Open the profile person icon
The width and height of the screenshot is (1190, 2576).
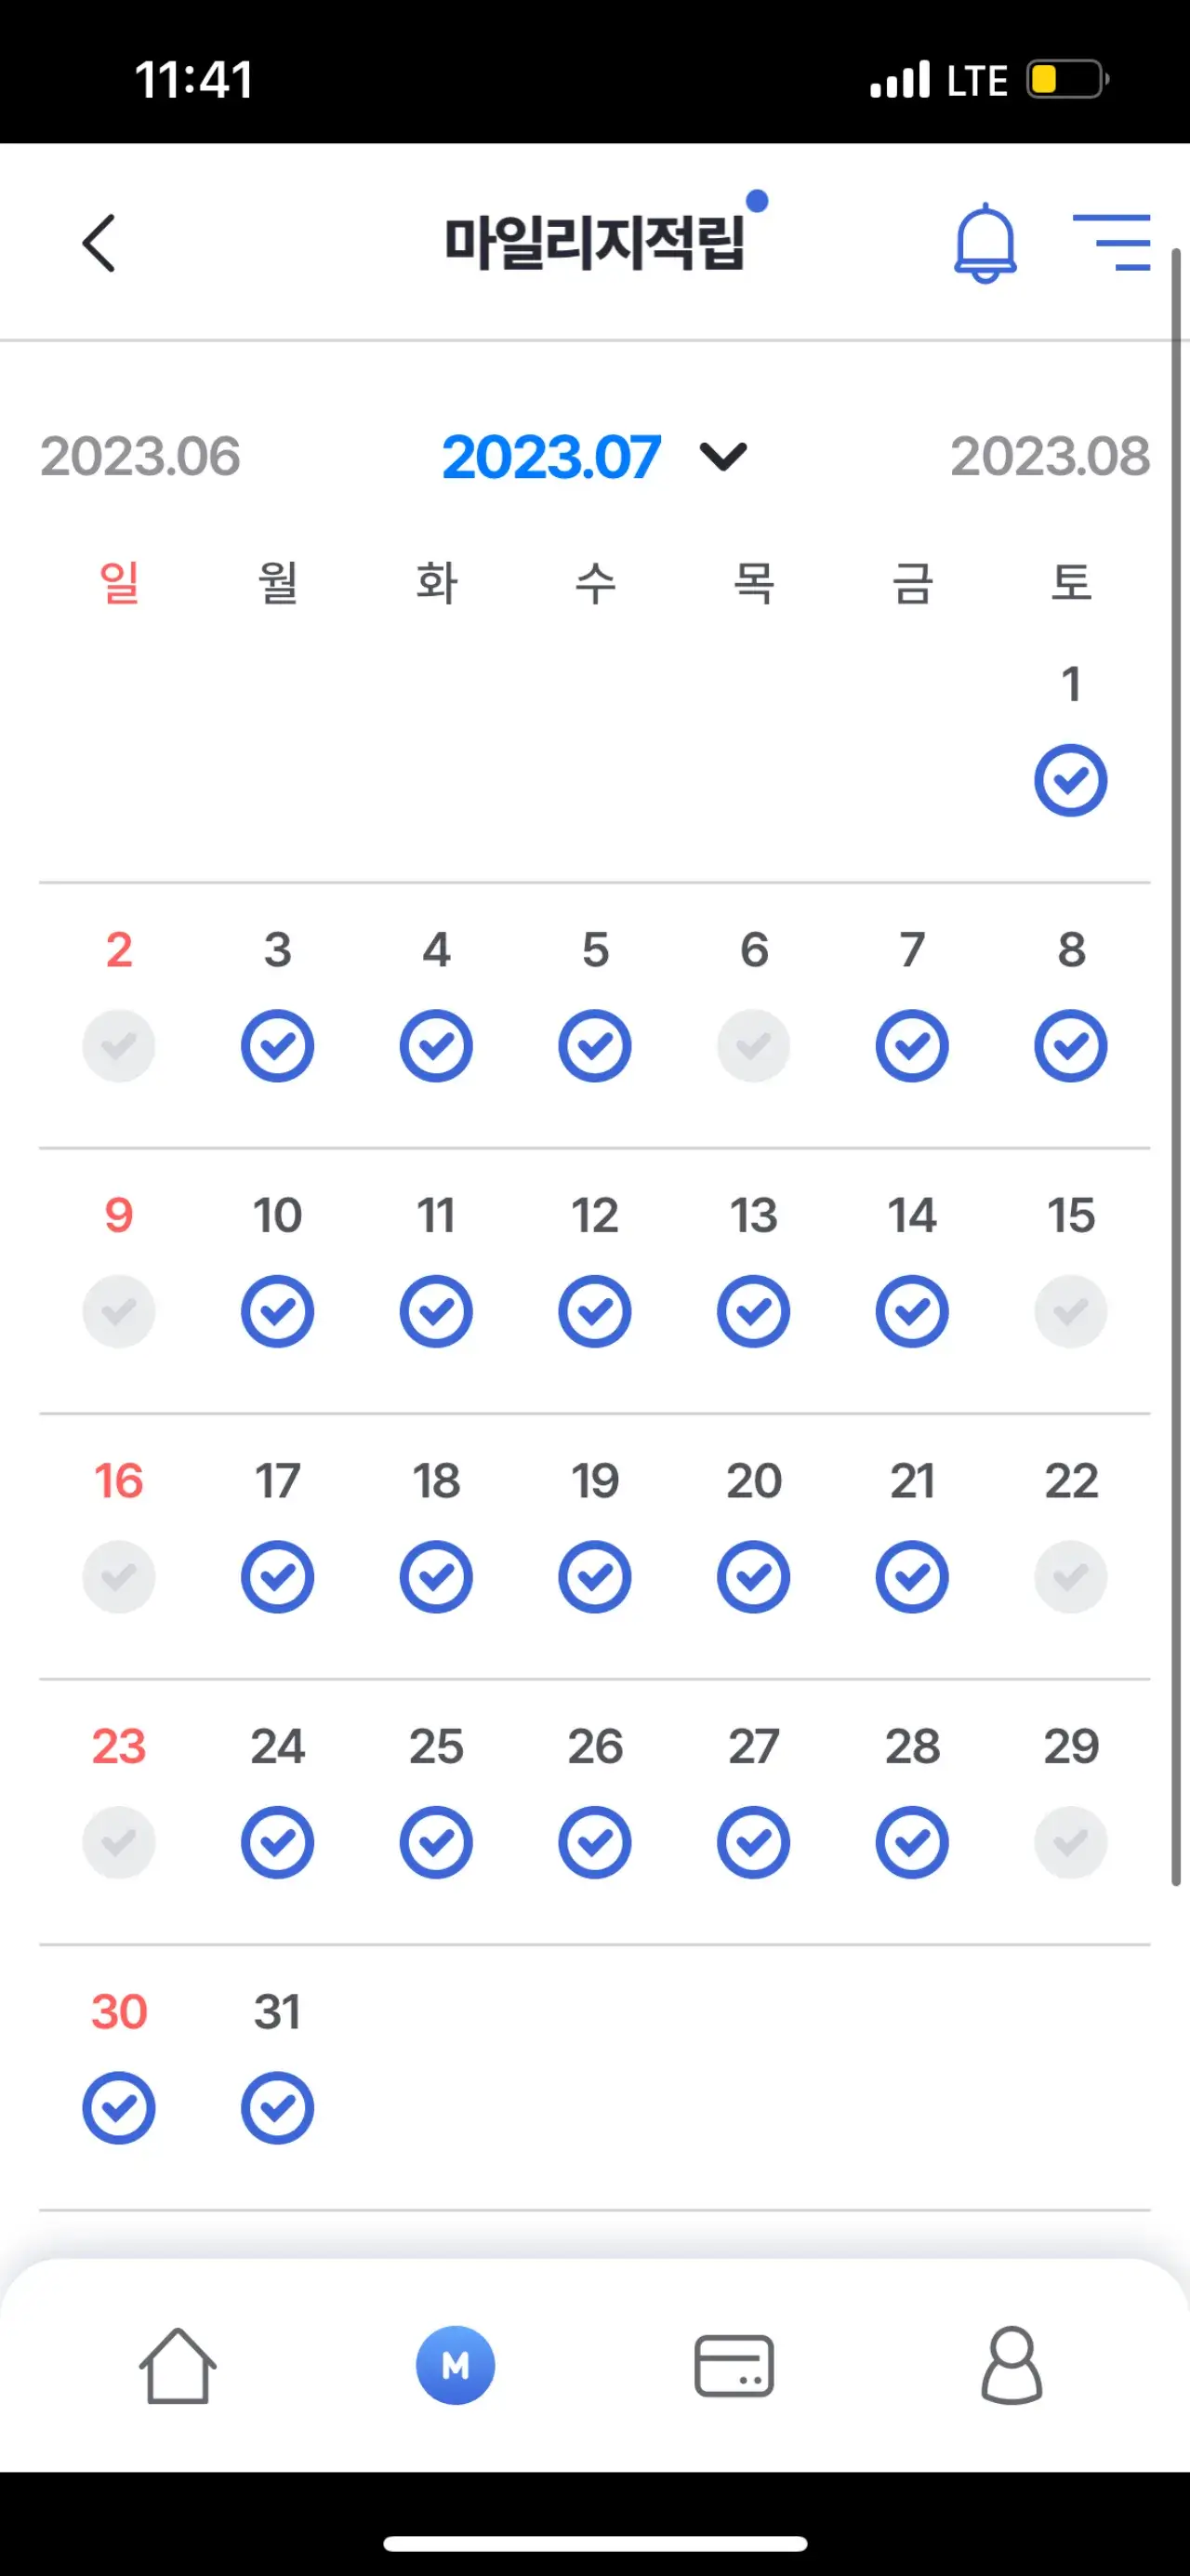coord(1011,2365)
